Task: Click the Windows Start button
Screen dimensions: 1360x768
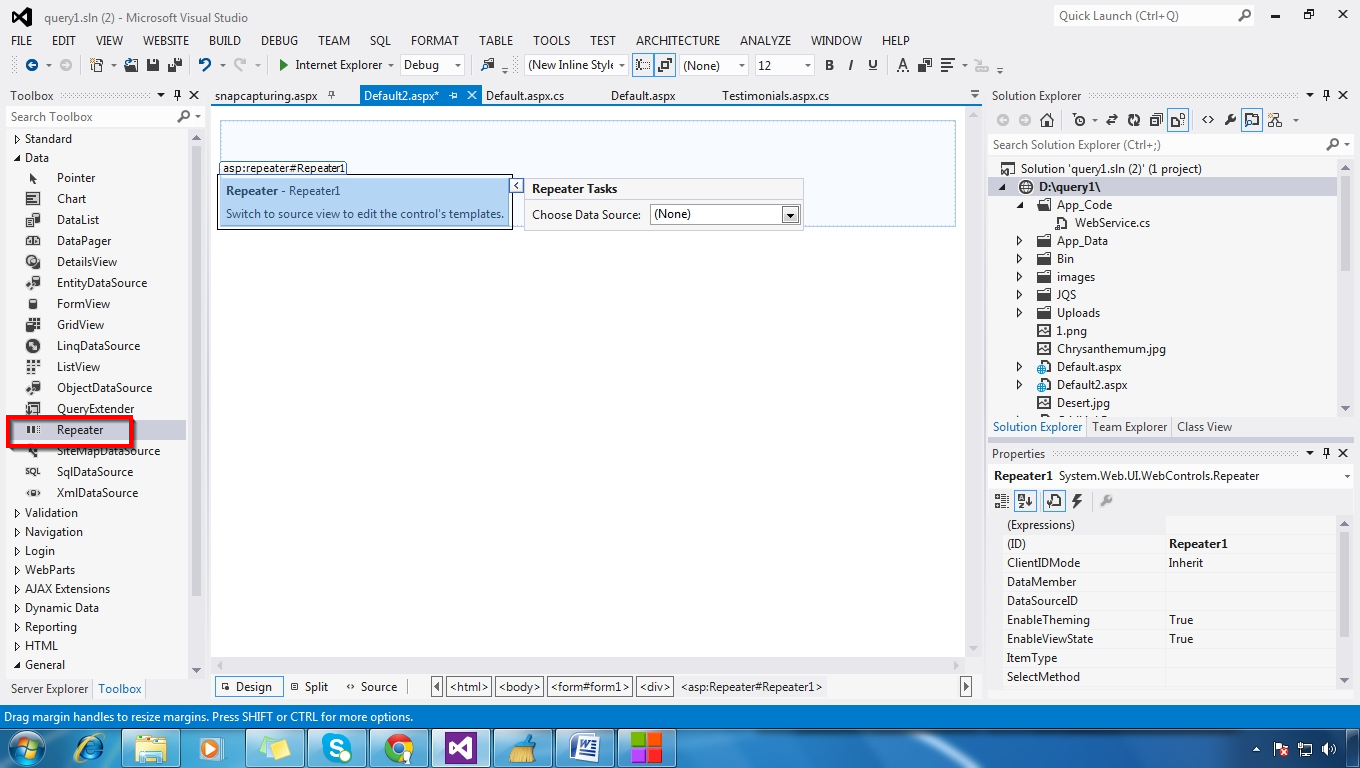Action: 24,747
